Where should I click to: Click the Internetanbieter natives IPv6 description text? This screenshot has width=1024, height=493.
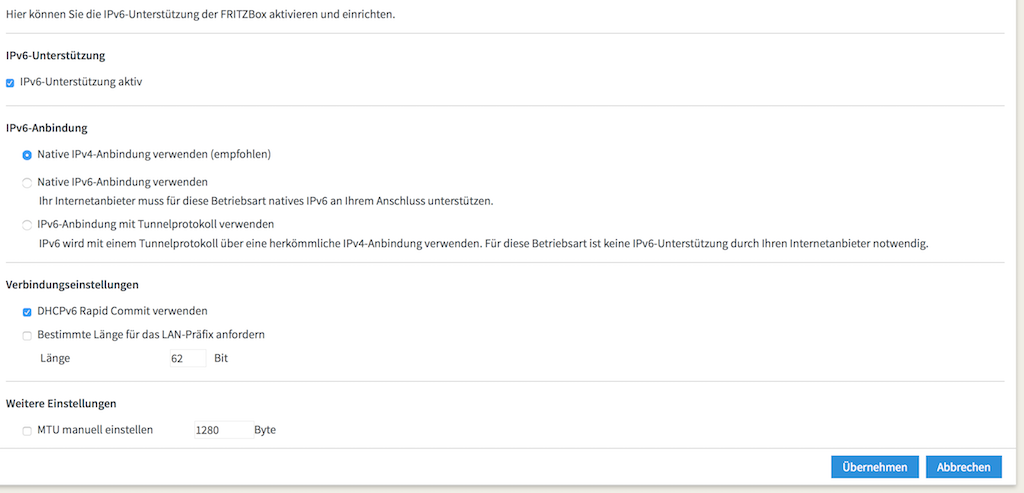coord(265,201)
